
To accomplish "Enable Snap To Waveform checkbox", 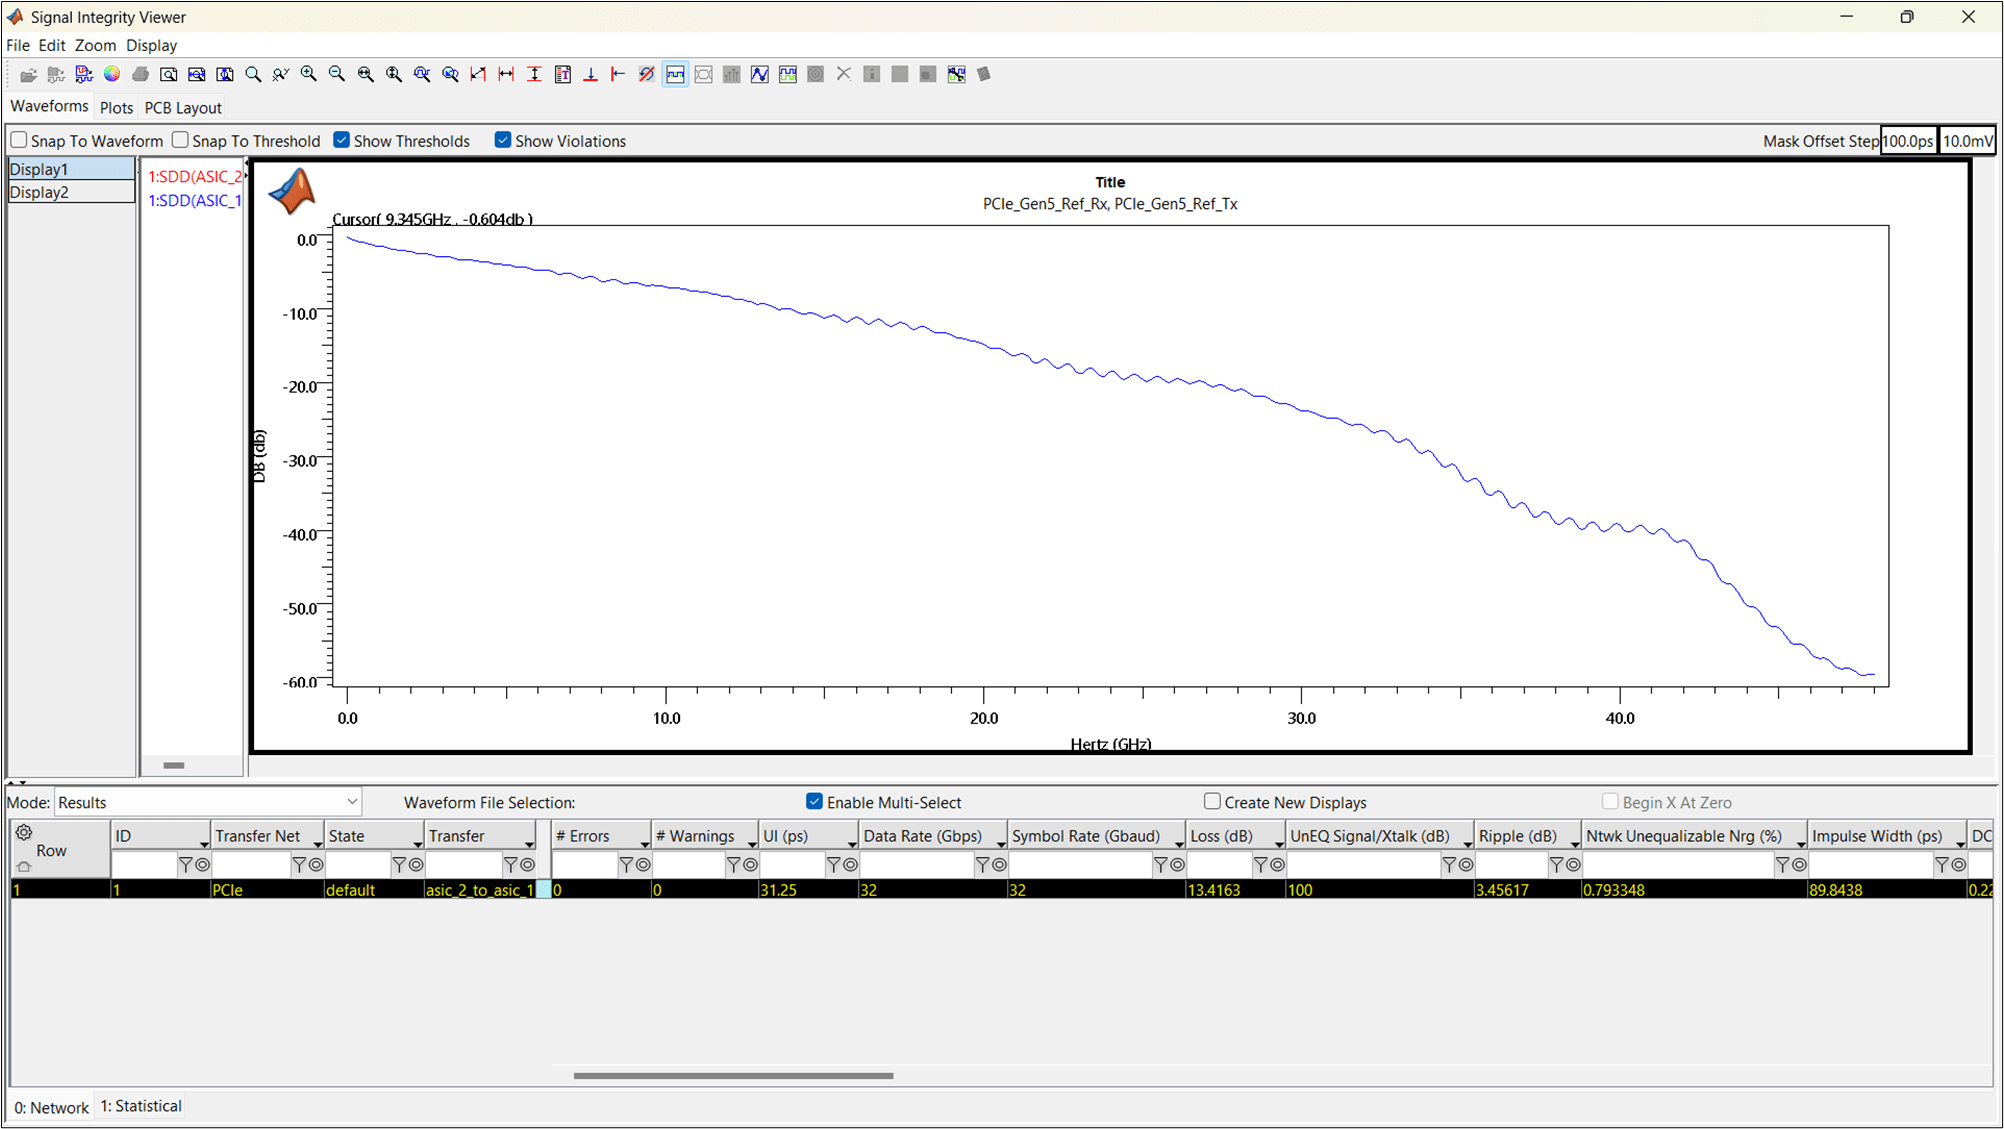I will click(19, 140).
